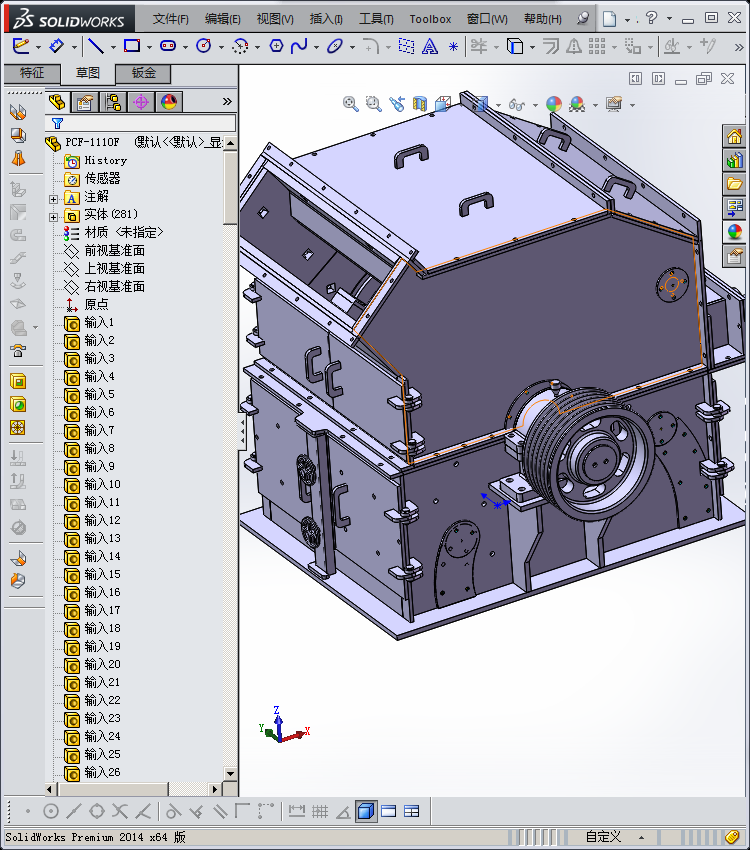This screenshot has width=750, height=850.
Task: Select the Polygon sketch tool
Action: [276, 46]
